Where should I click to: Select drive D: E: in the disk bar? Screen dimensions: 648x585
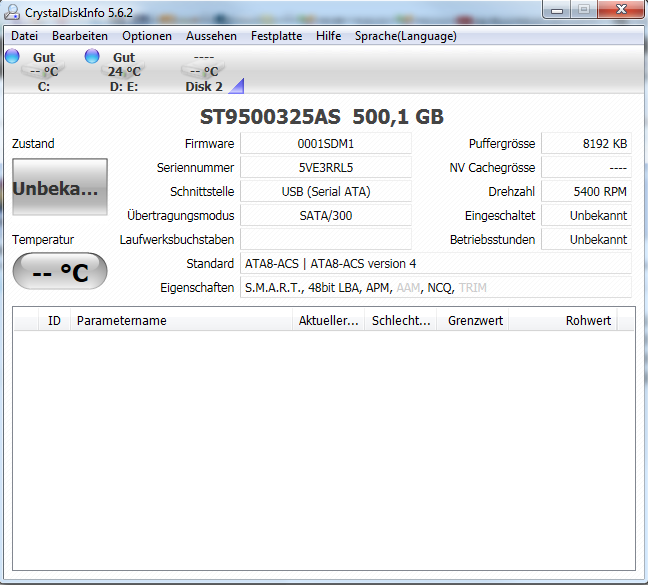pos(124,71)
